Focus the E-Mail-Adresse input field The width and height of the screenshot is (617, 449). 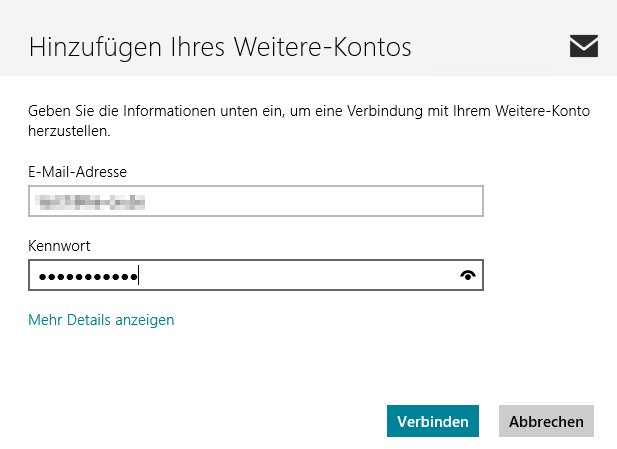(x=256, y=201)
